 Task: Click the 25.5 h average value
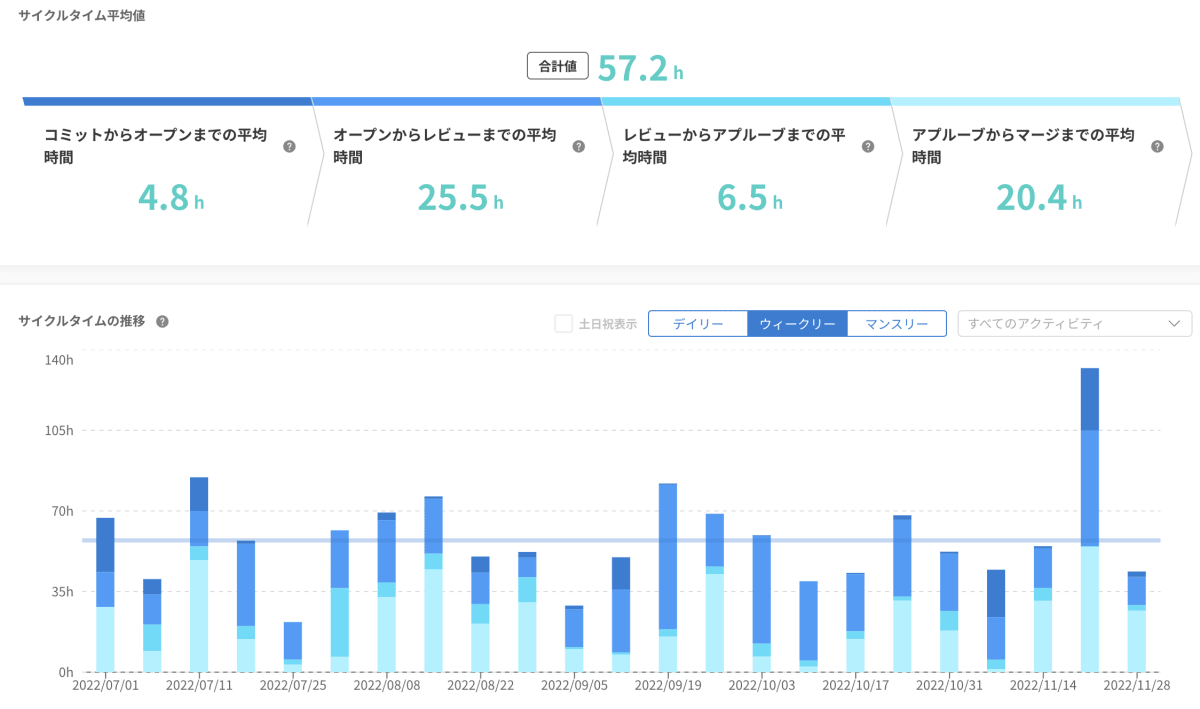click(460, 198)
